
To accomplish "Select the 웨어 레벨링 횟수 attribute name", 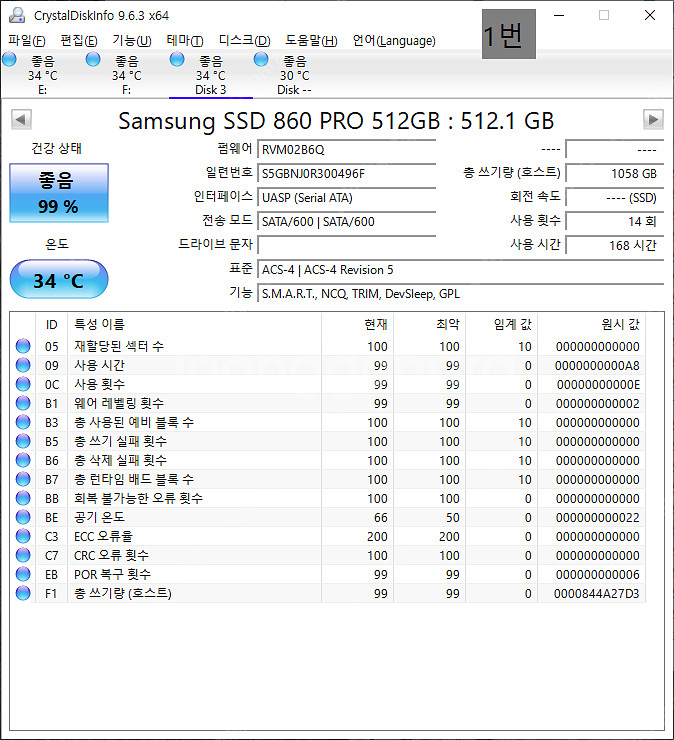I will pos(119,404).
